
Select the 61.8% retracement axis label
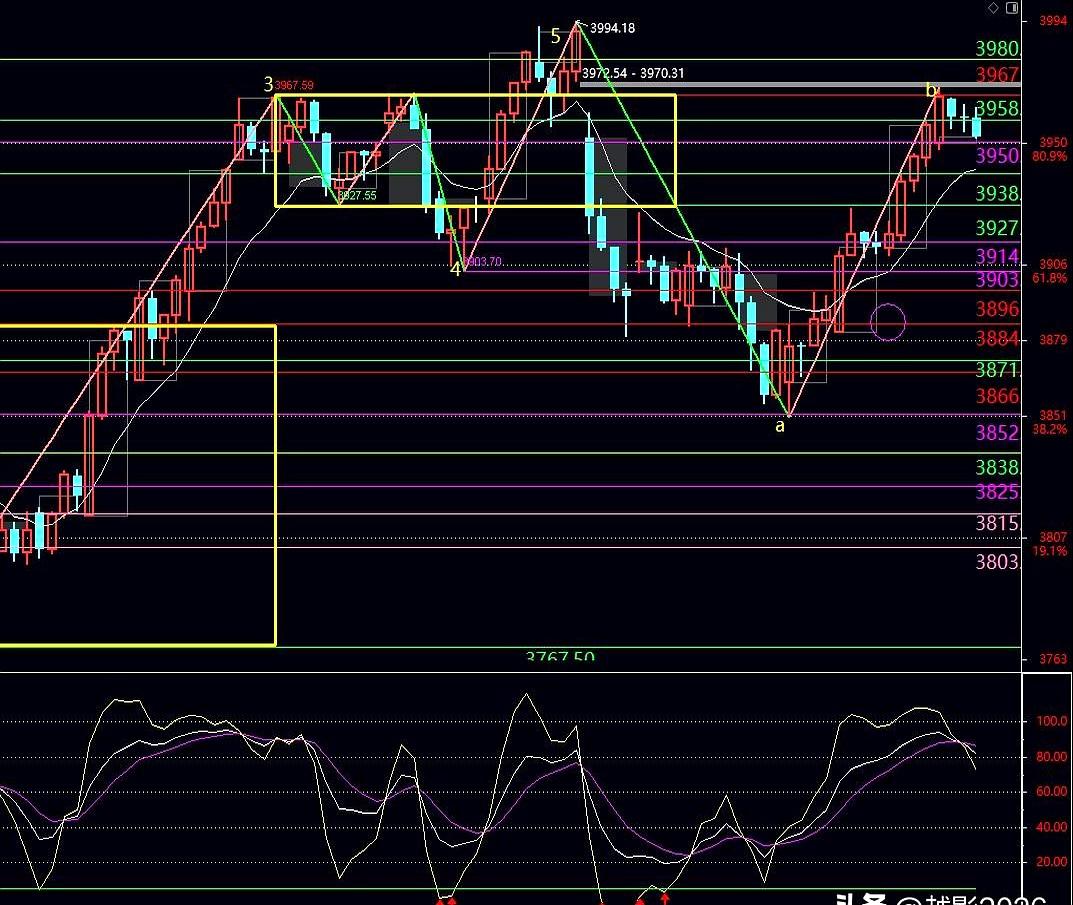(x=1050, y=279)
